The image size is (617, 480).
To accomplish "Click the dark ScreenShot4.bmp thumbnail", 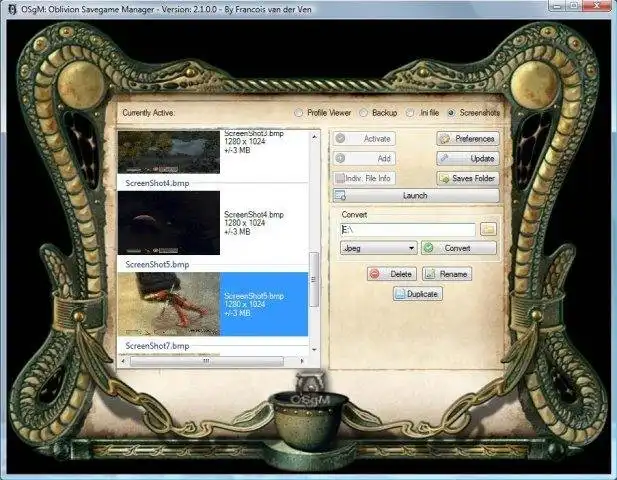I will tap(169, 223).
